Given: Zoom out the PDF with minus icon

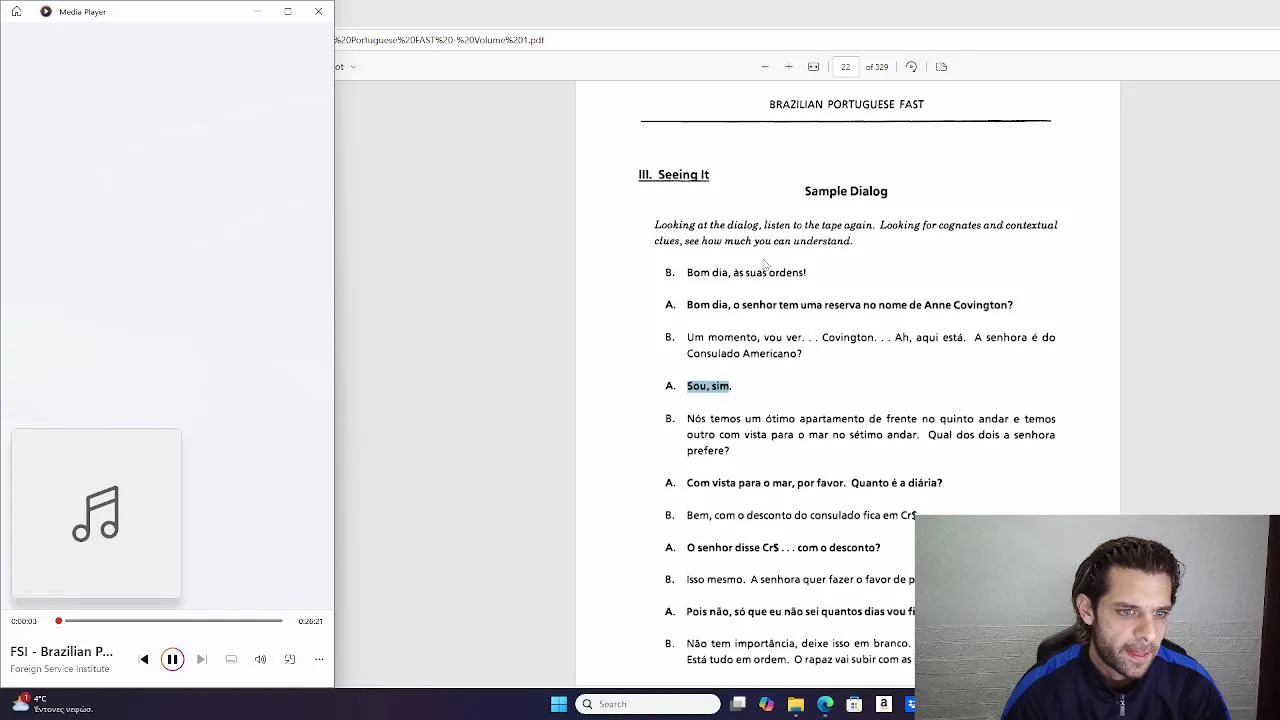Looking at the screenshot, I should [x=765, y=67].
